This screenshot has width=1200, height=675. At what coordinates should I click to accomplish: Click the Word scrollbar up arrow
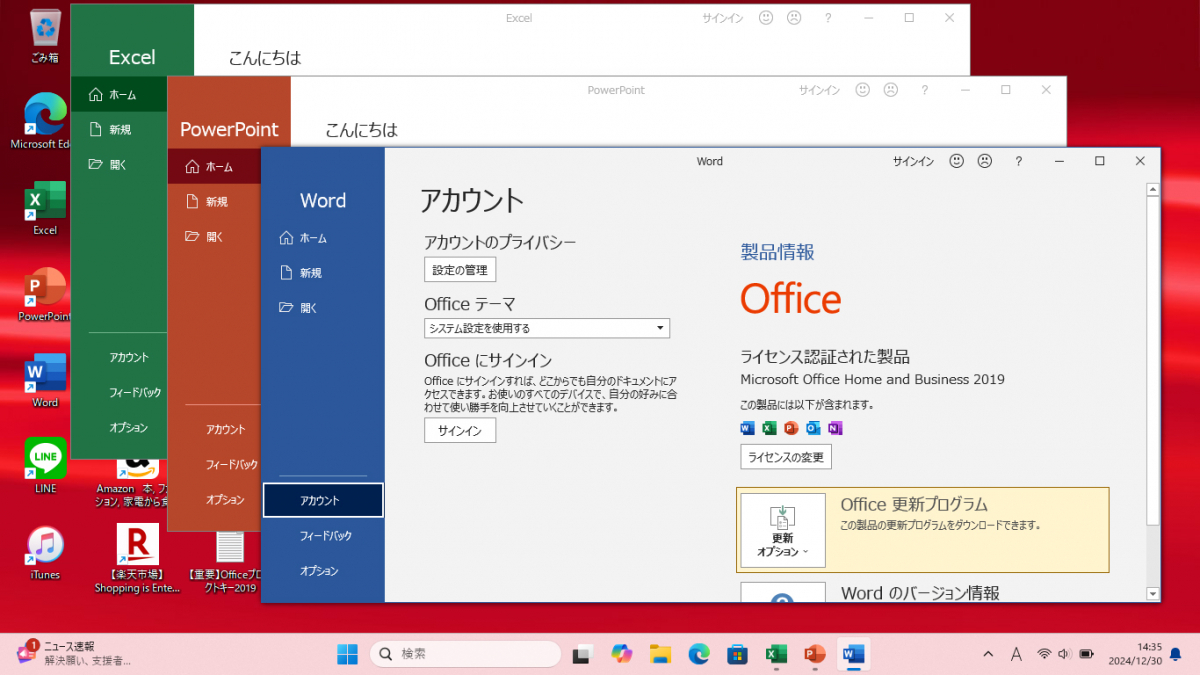[1153, 189]
